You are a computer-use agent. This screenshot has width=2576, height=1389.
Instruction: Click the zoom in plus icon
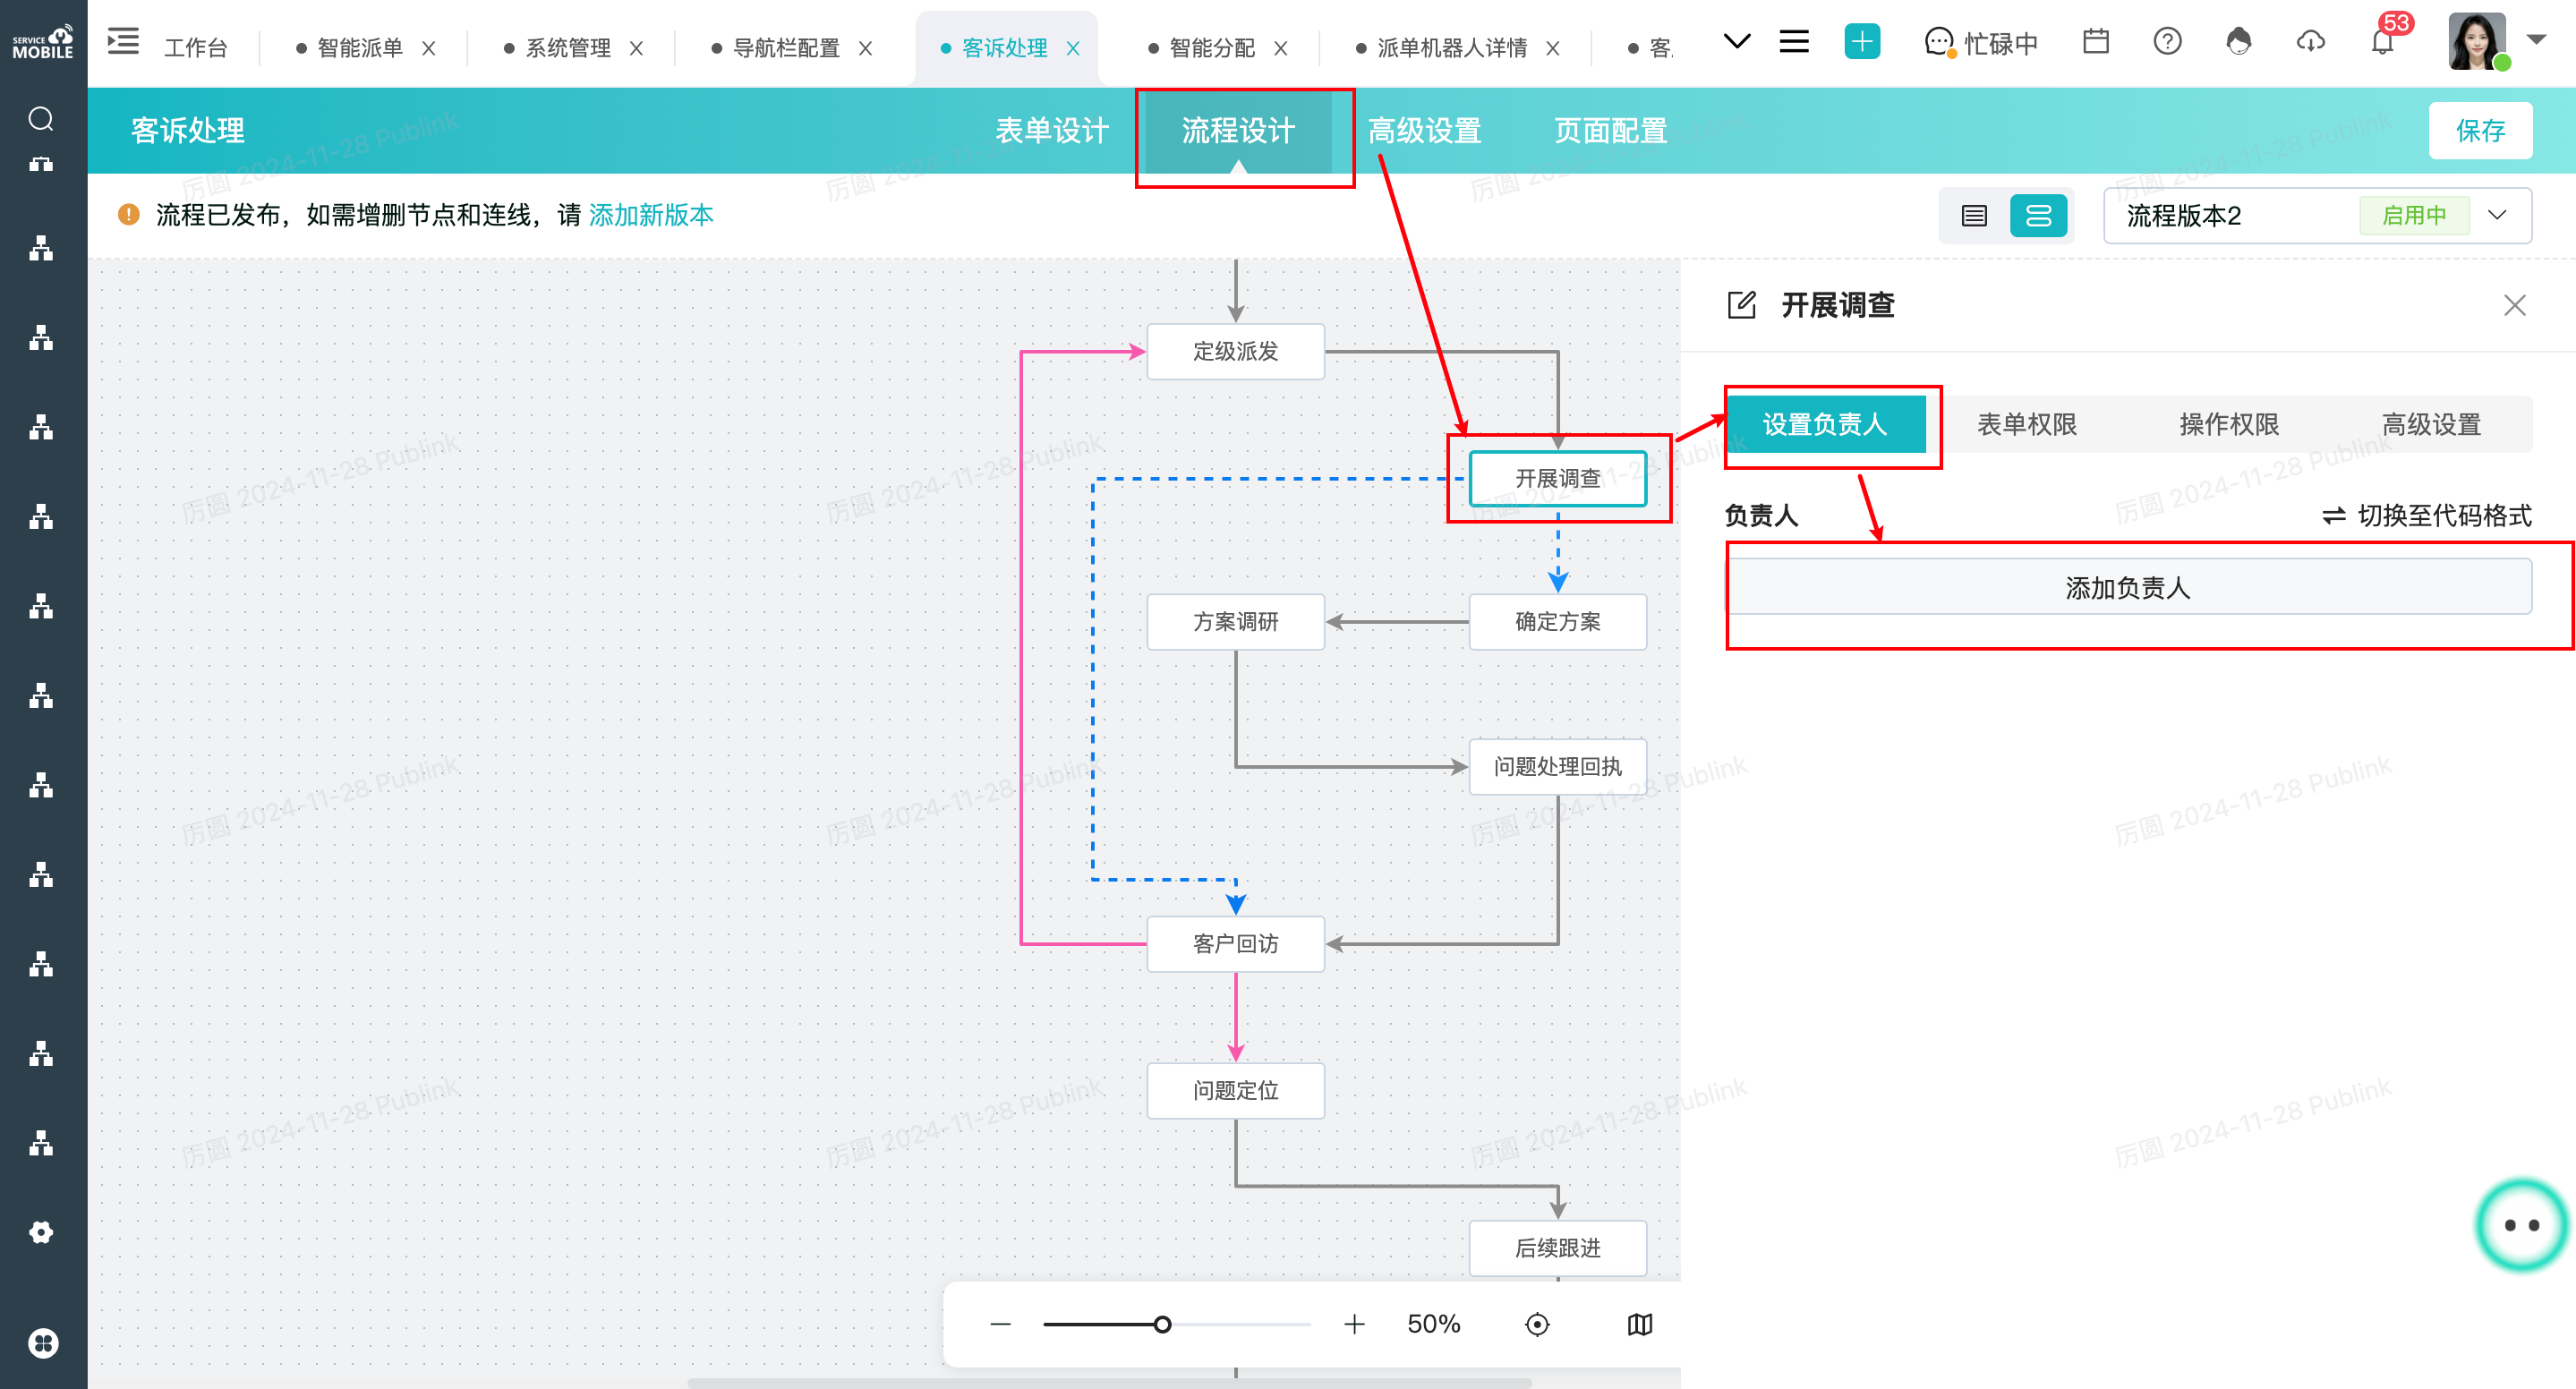(1354, 1324)
